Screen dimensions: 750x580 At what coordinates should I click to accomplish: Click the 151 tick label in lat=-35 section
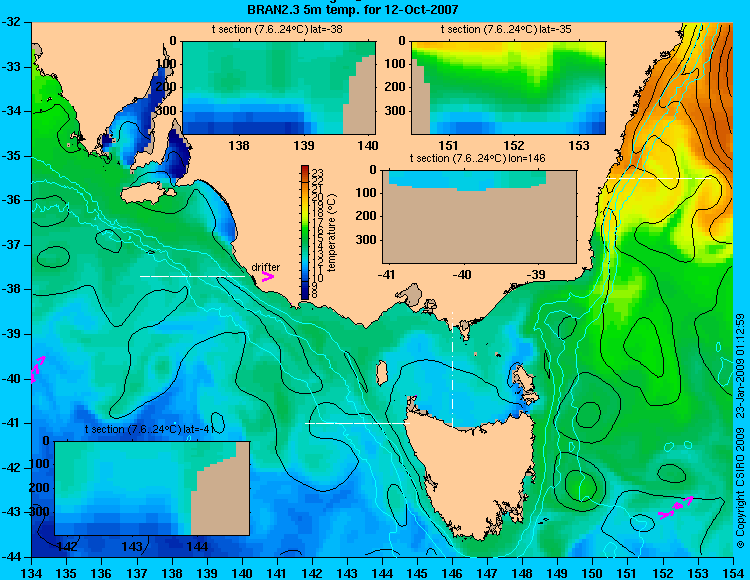pos(448,145)
